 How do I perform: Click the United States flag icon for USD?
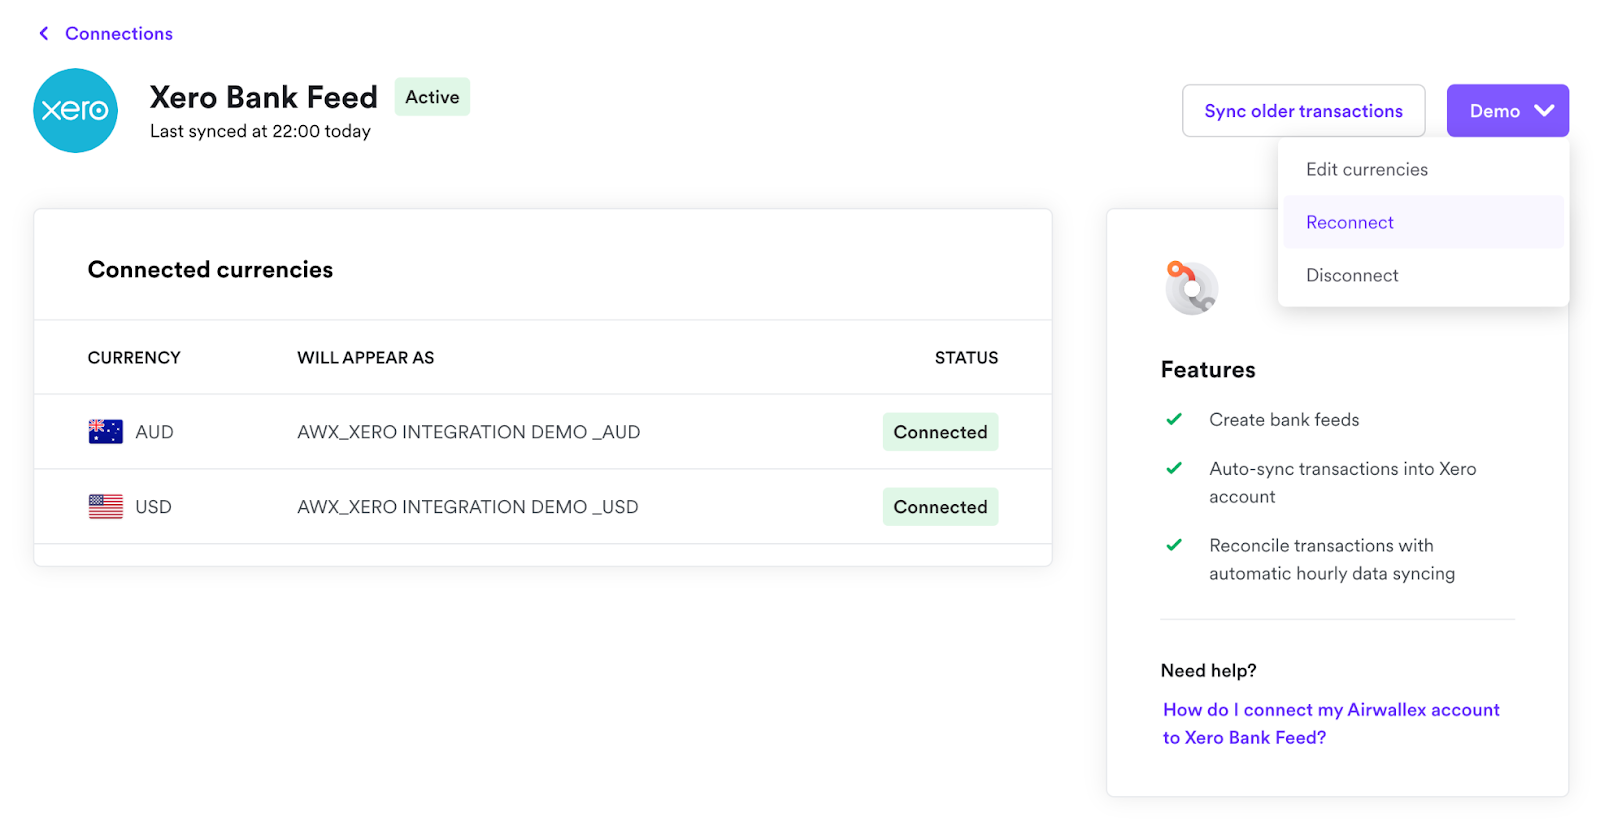point(106,507)
